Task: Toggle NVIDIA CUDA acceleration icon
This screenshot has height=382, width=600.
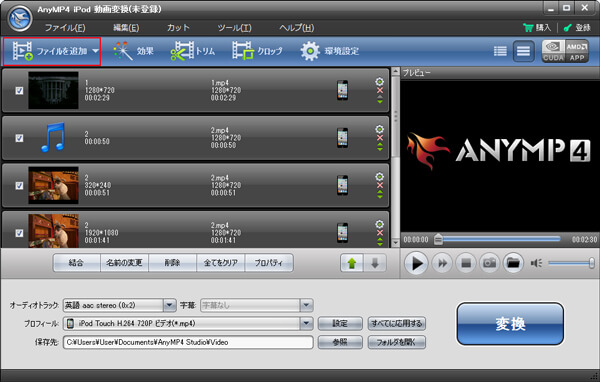Action: point(553,51)
